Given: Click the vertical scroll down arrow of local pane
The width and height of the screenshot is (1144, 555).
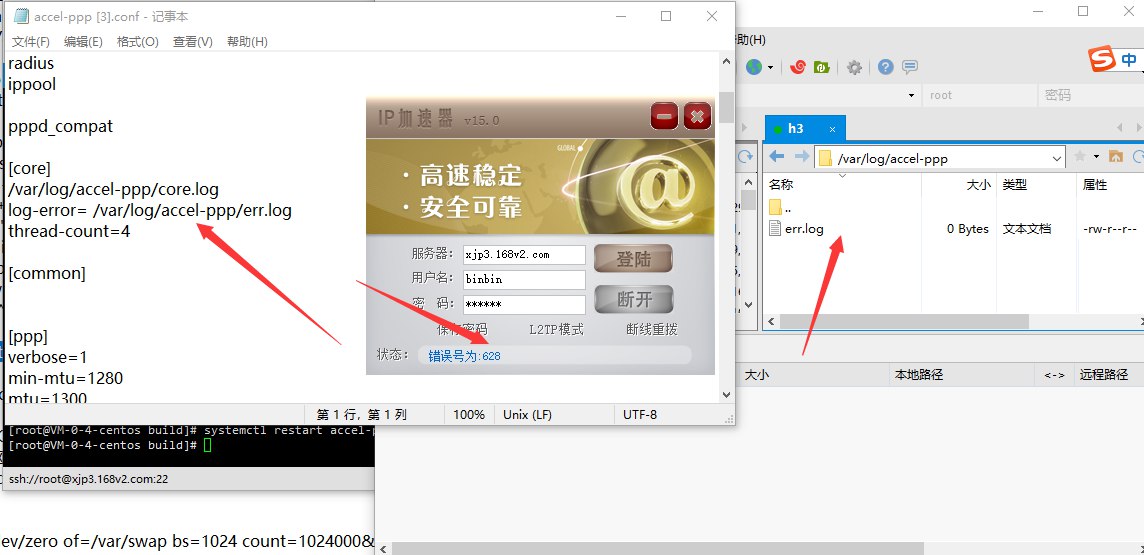Looking at the screenshot, I should [x=748, y=306].
